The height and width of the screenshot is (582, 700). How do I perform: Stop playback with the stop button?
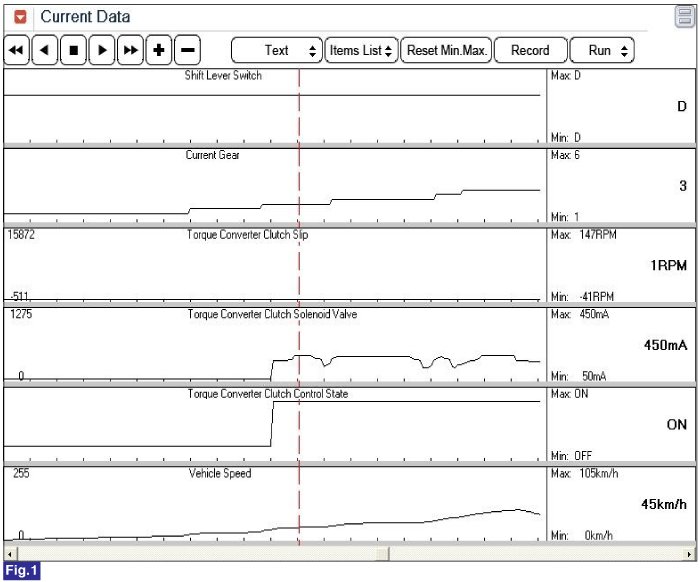point(73,51)
